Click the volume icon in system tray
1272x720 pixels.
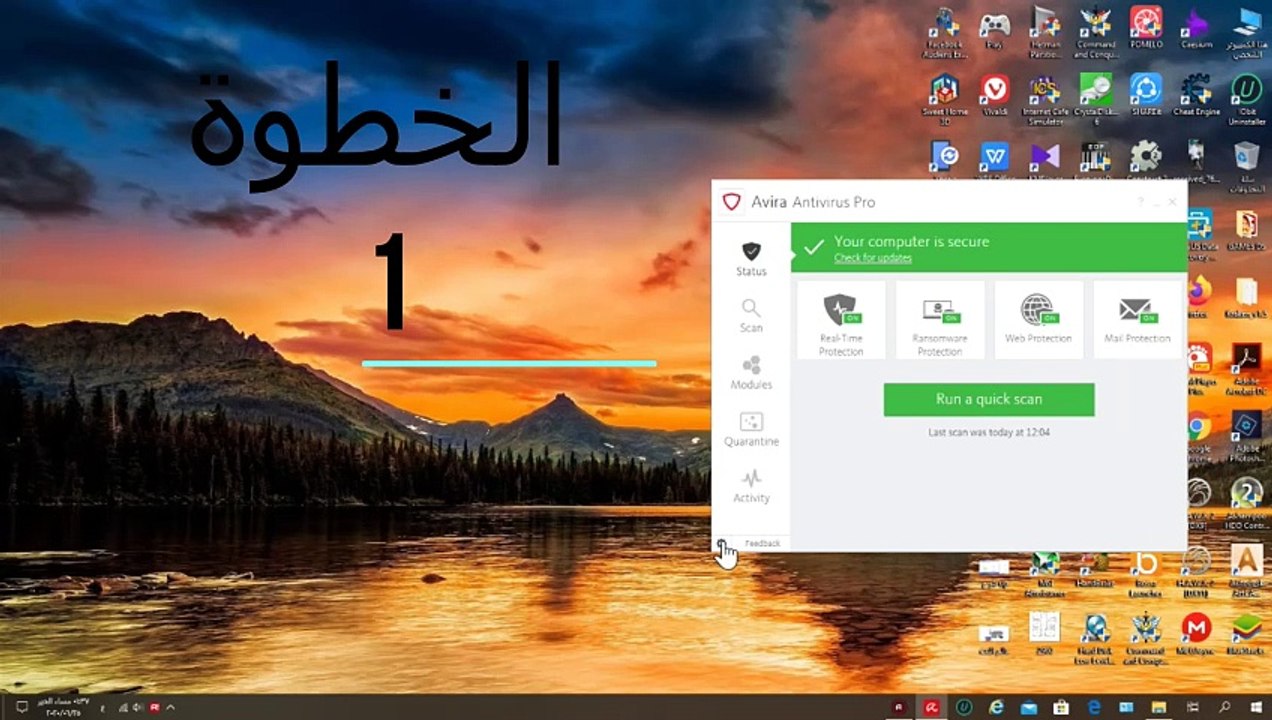tap(137, 707)
